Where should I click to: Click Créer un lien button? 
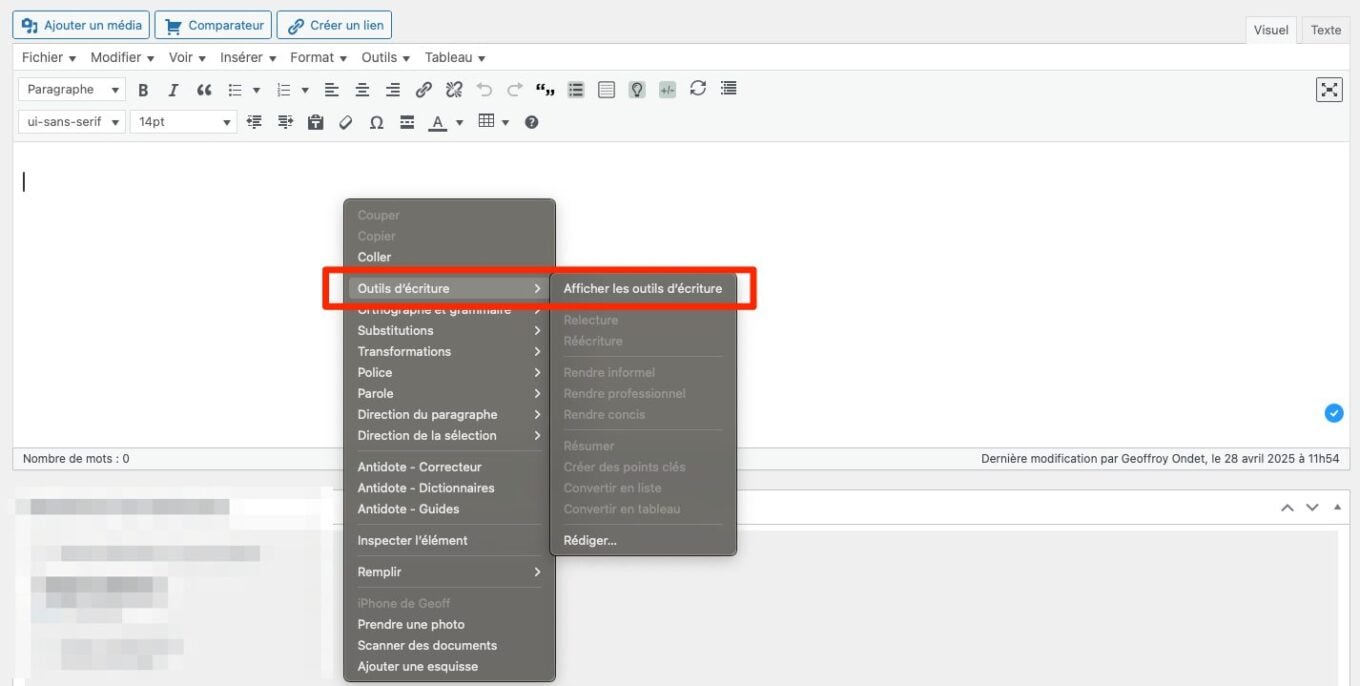point(334,25)
